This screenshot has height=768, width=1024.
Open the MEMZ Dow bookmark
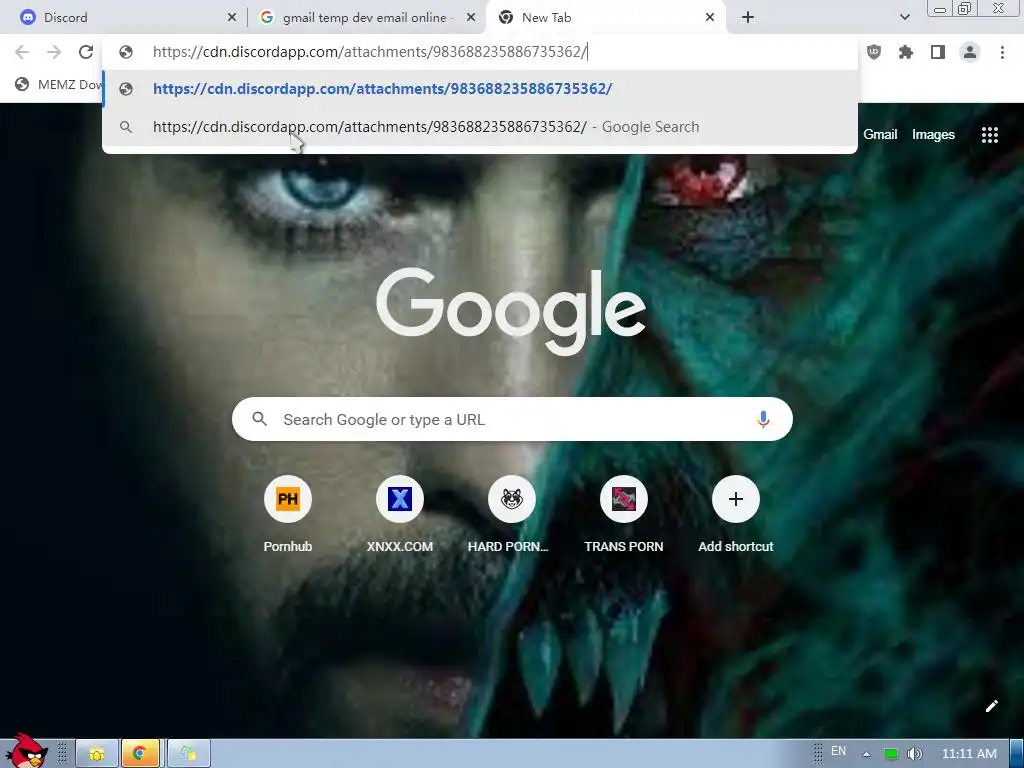coord(59,85)
